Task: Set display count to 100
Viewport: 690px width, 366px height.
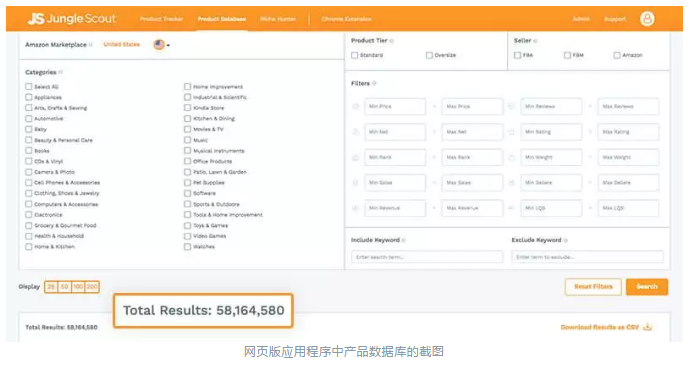Action: point(78,287)
